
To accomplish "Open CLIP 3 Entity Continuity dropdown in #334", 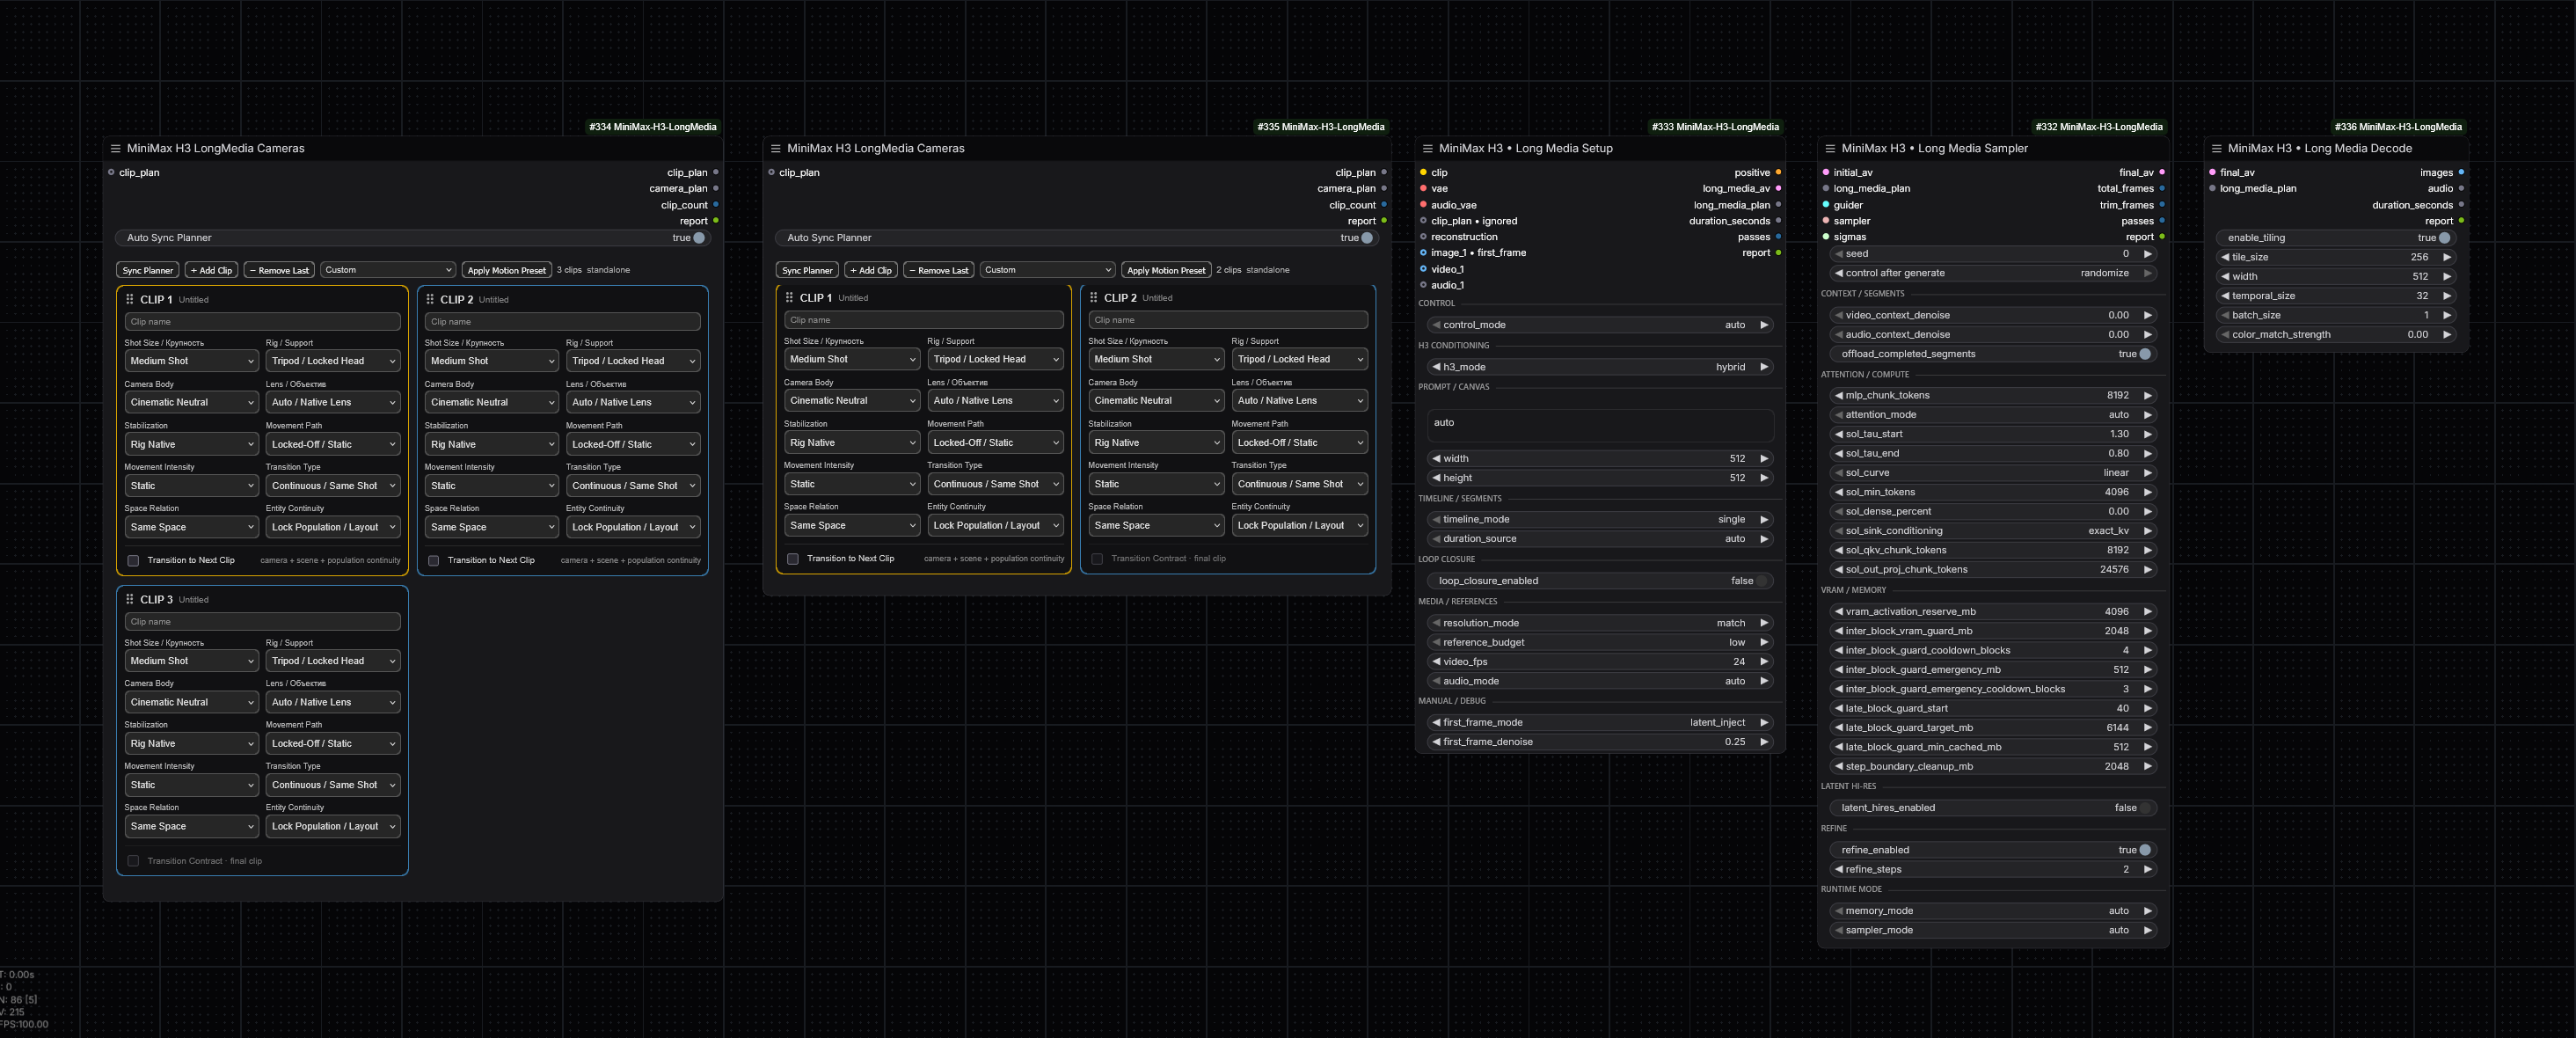I will pos(332,826).
